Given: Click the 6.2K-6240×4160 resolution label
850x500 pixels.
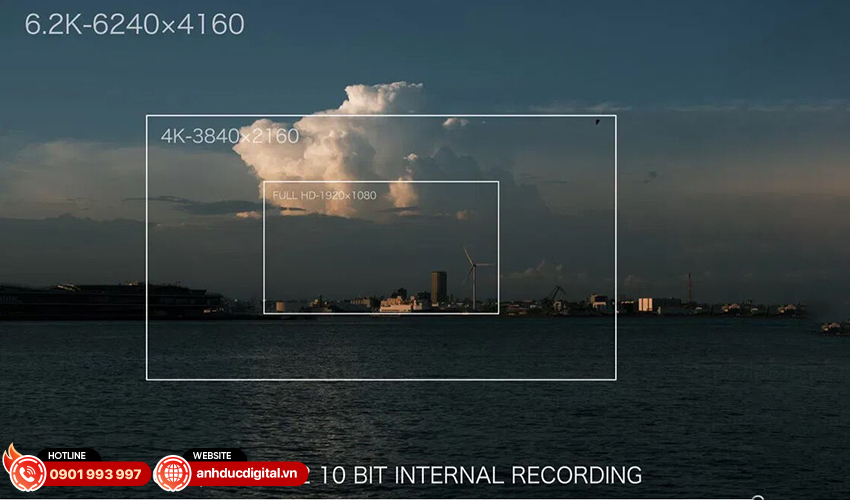Looking at the screenshot, I should pyautogui.click(x=134, y=25).
